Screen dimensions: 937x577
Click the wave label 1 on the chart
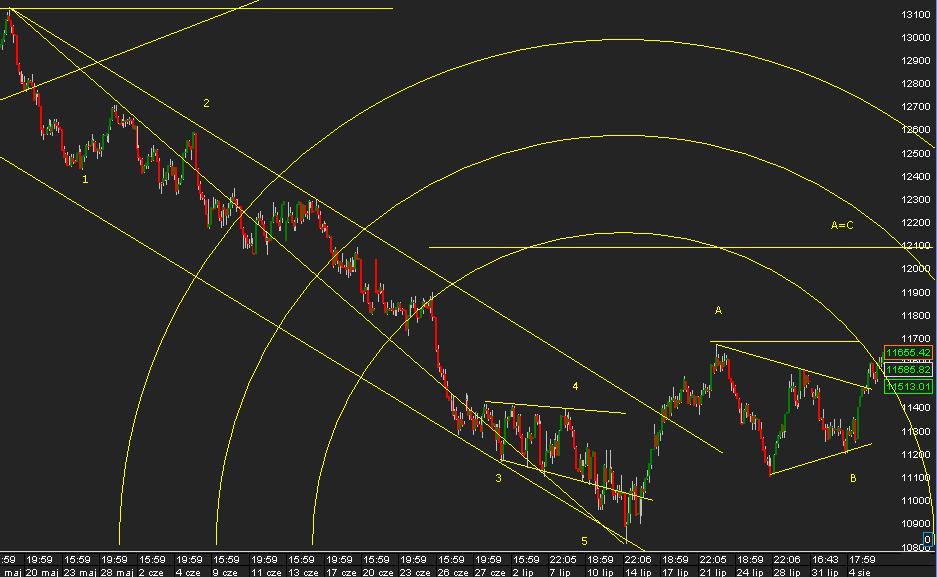coord(85,179)
